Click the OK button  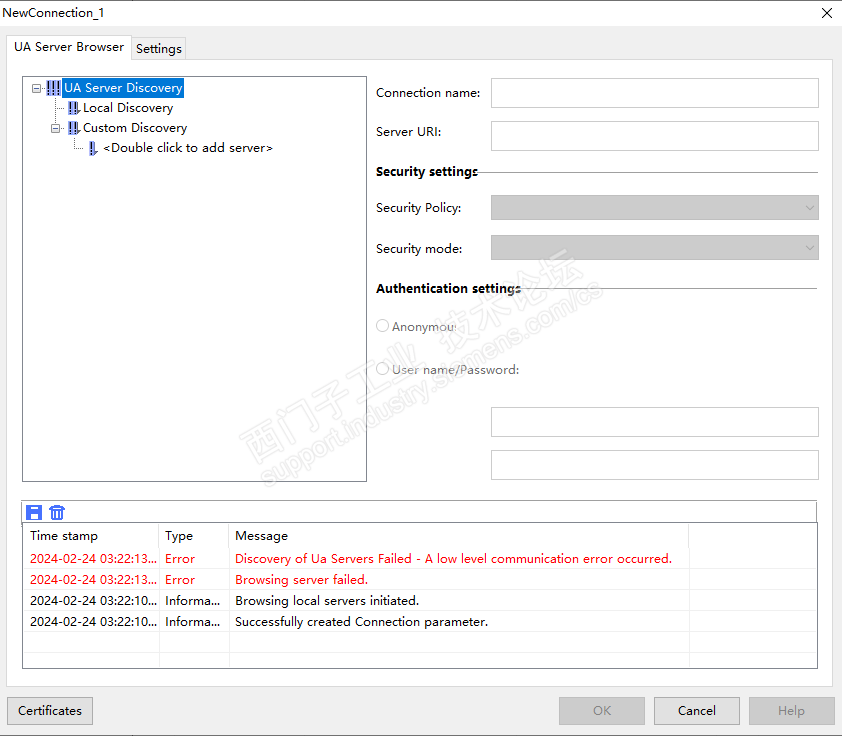point(602,711)
